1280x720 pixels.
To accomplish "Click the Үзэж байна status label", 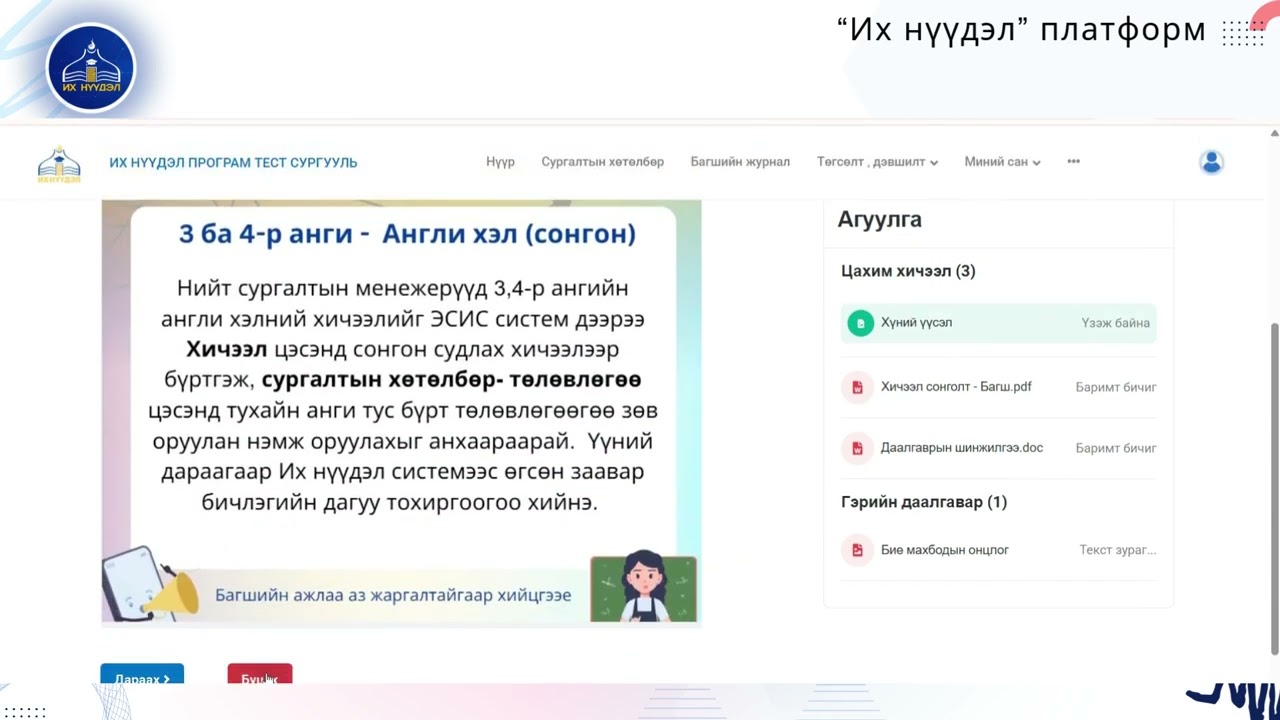I will (x=1115, y=323).
